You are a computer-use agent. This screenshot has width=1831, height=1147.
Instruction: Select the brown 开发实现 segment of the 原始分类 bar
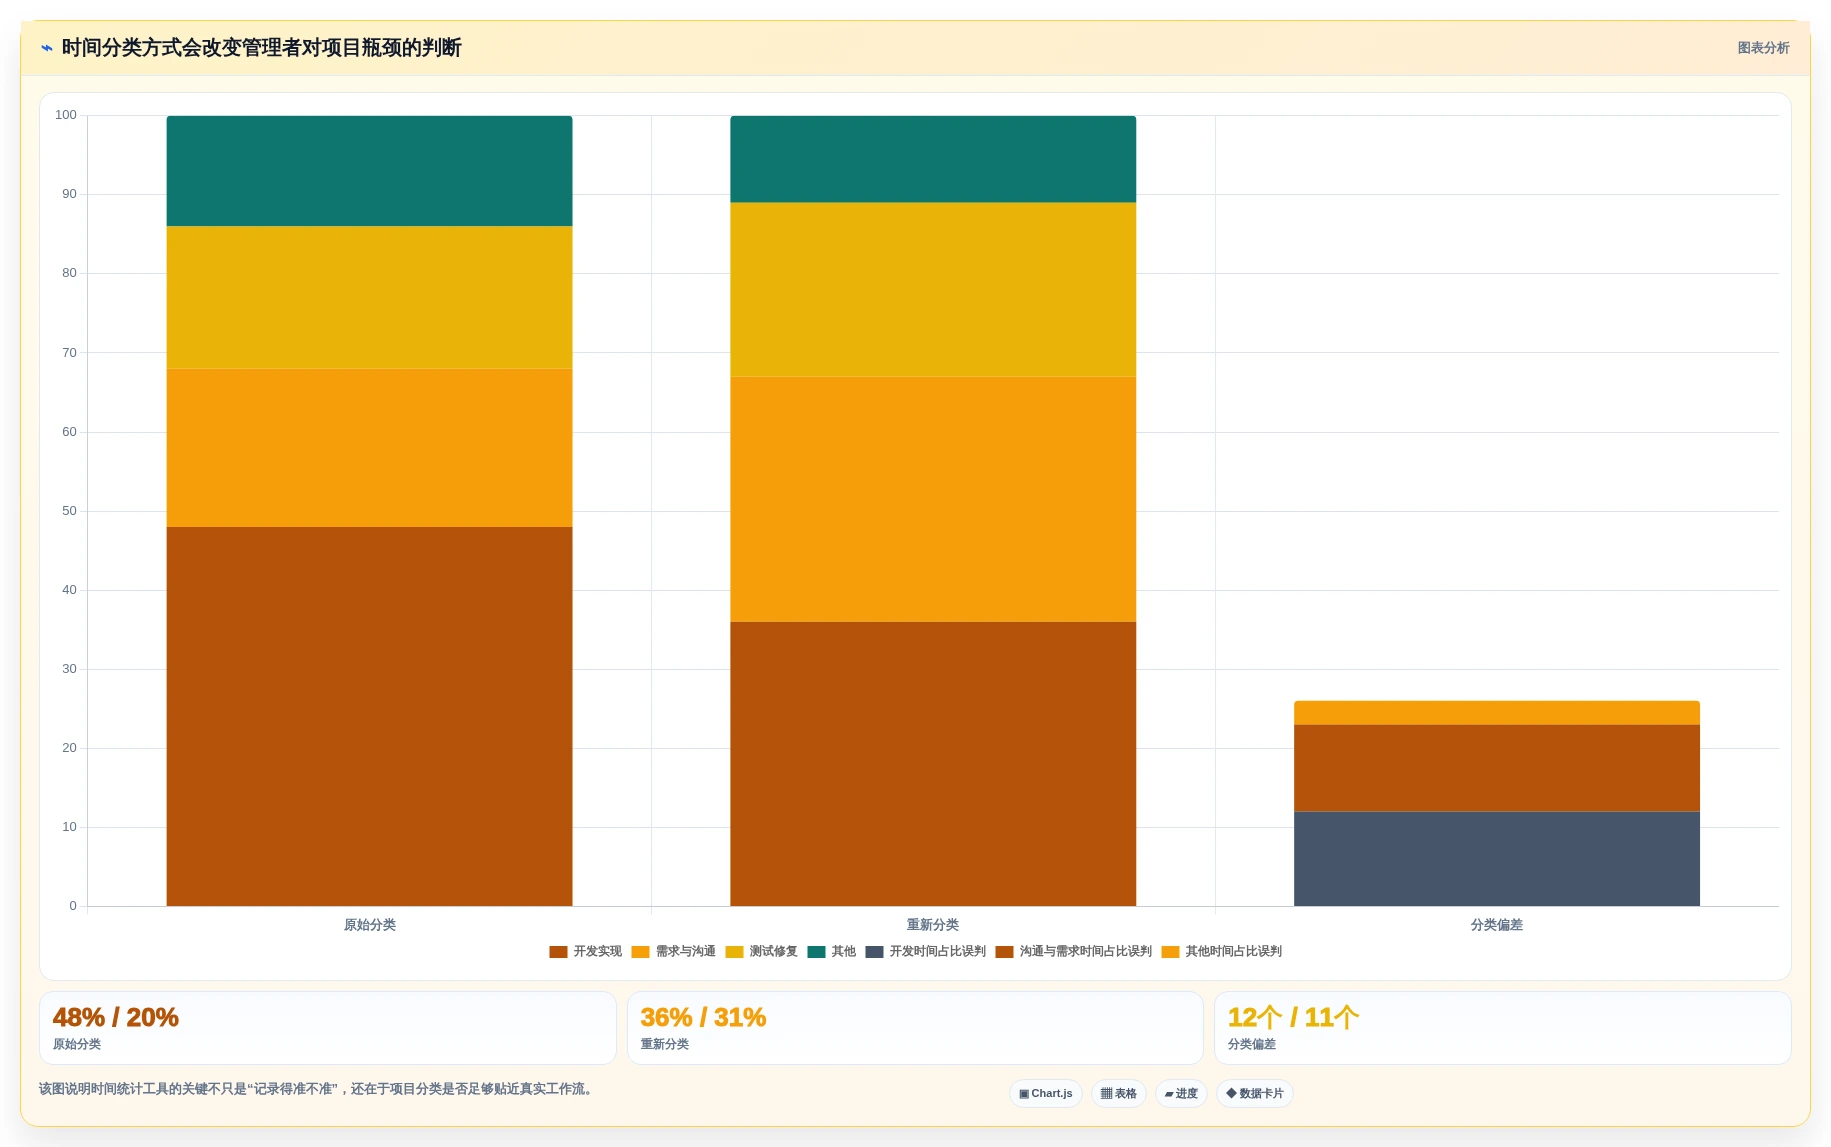(369, 717)
